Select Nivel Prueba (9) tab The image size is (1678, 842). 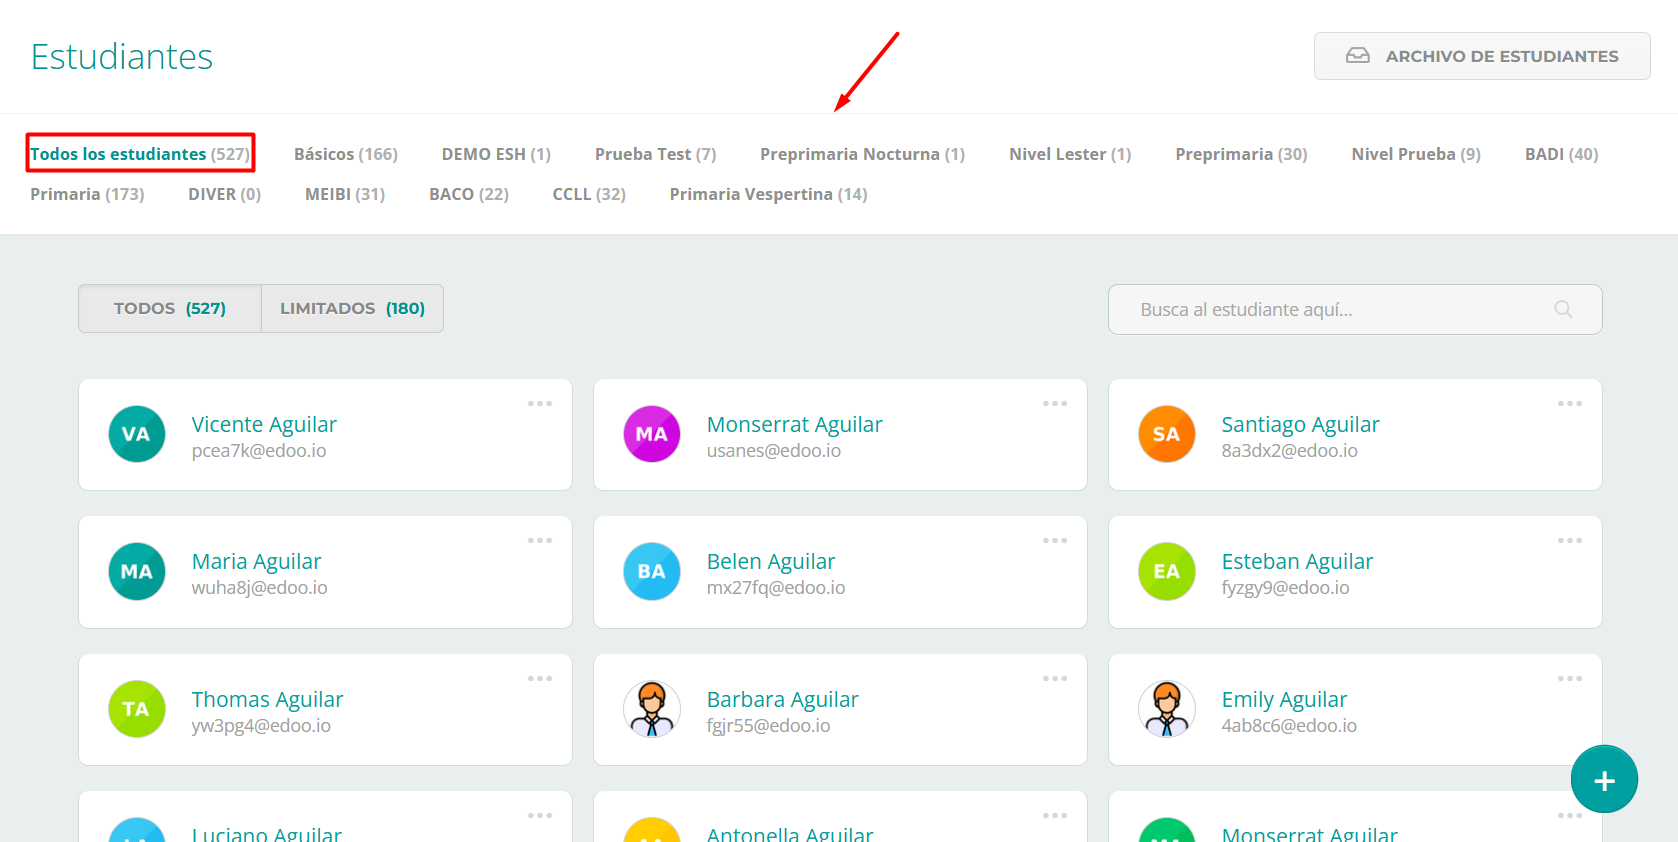[1416, 154]
